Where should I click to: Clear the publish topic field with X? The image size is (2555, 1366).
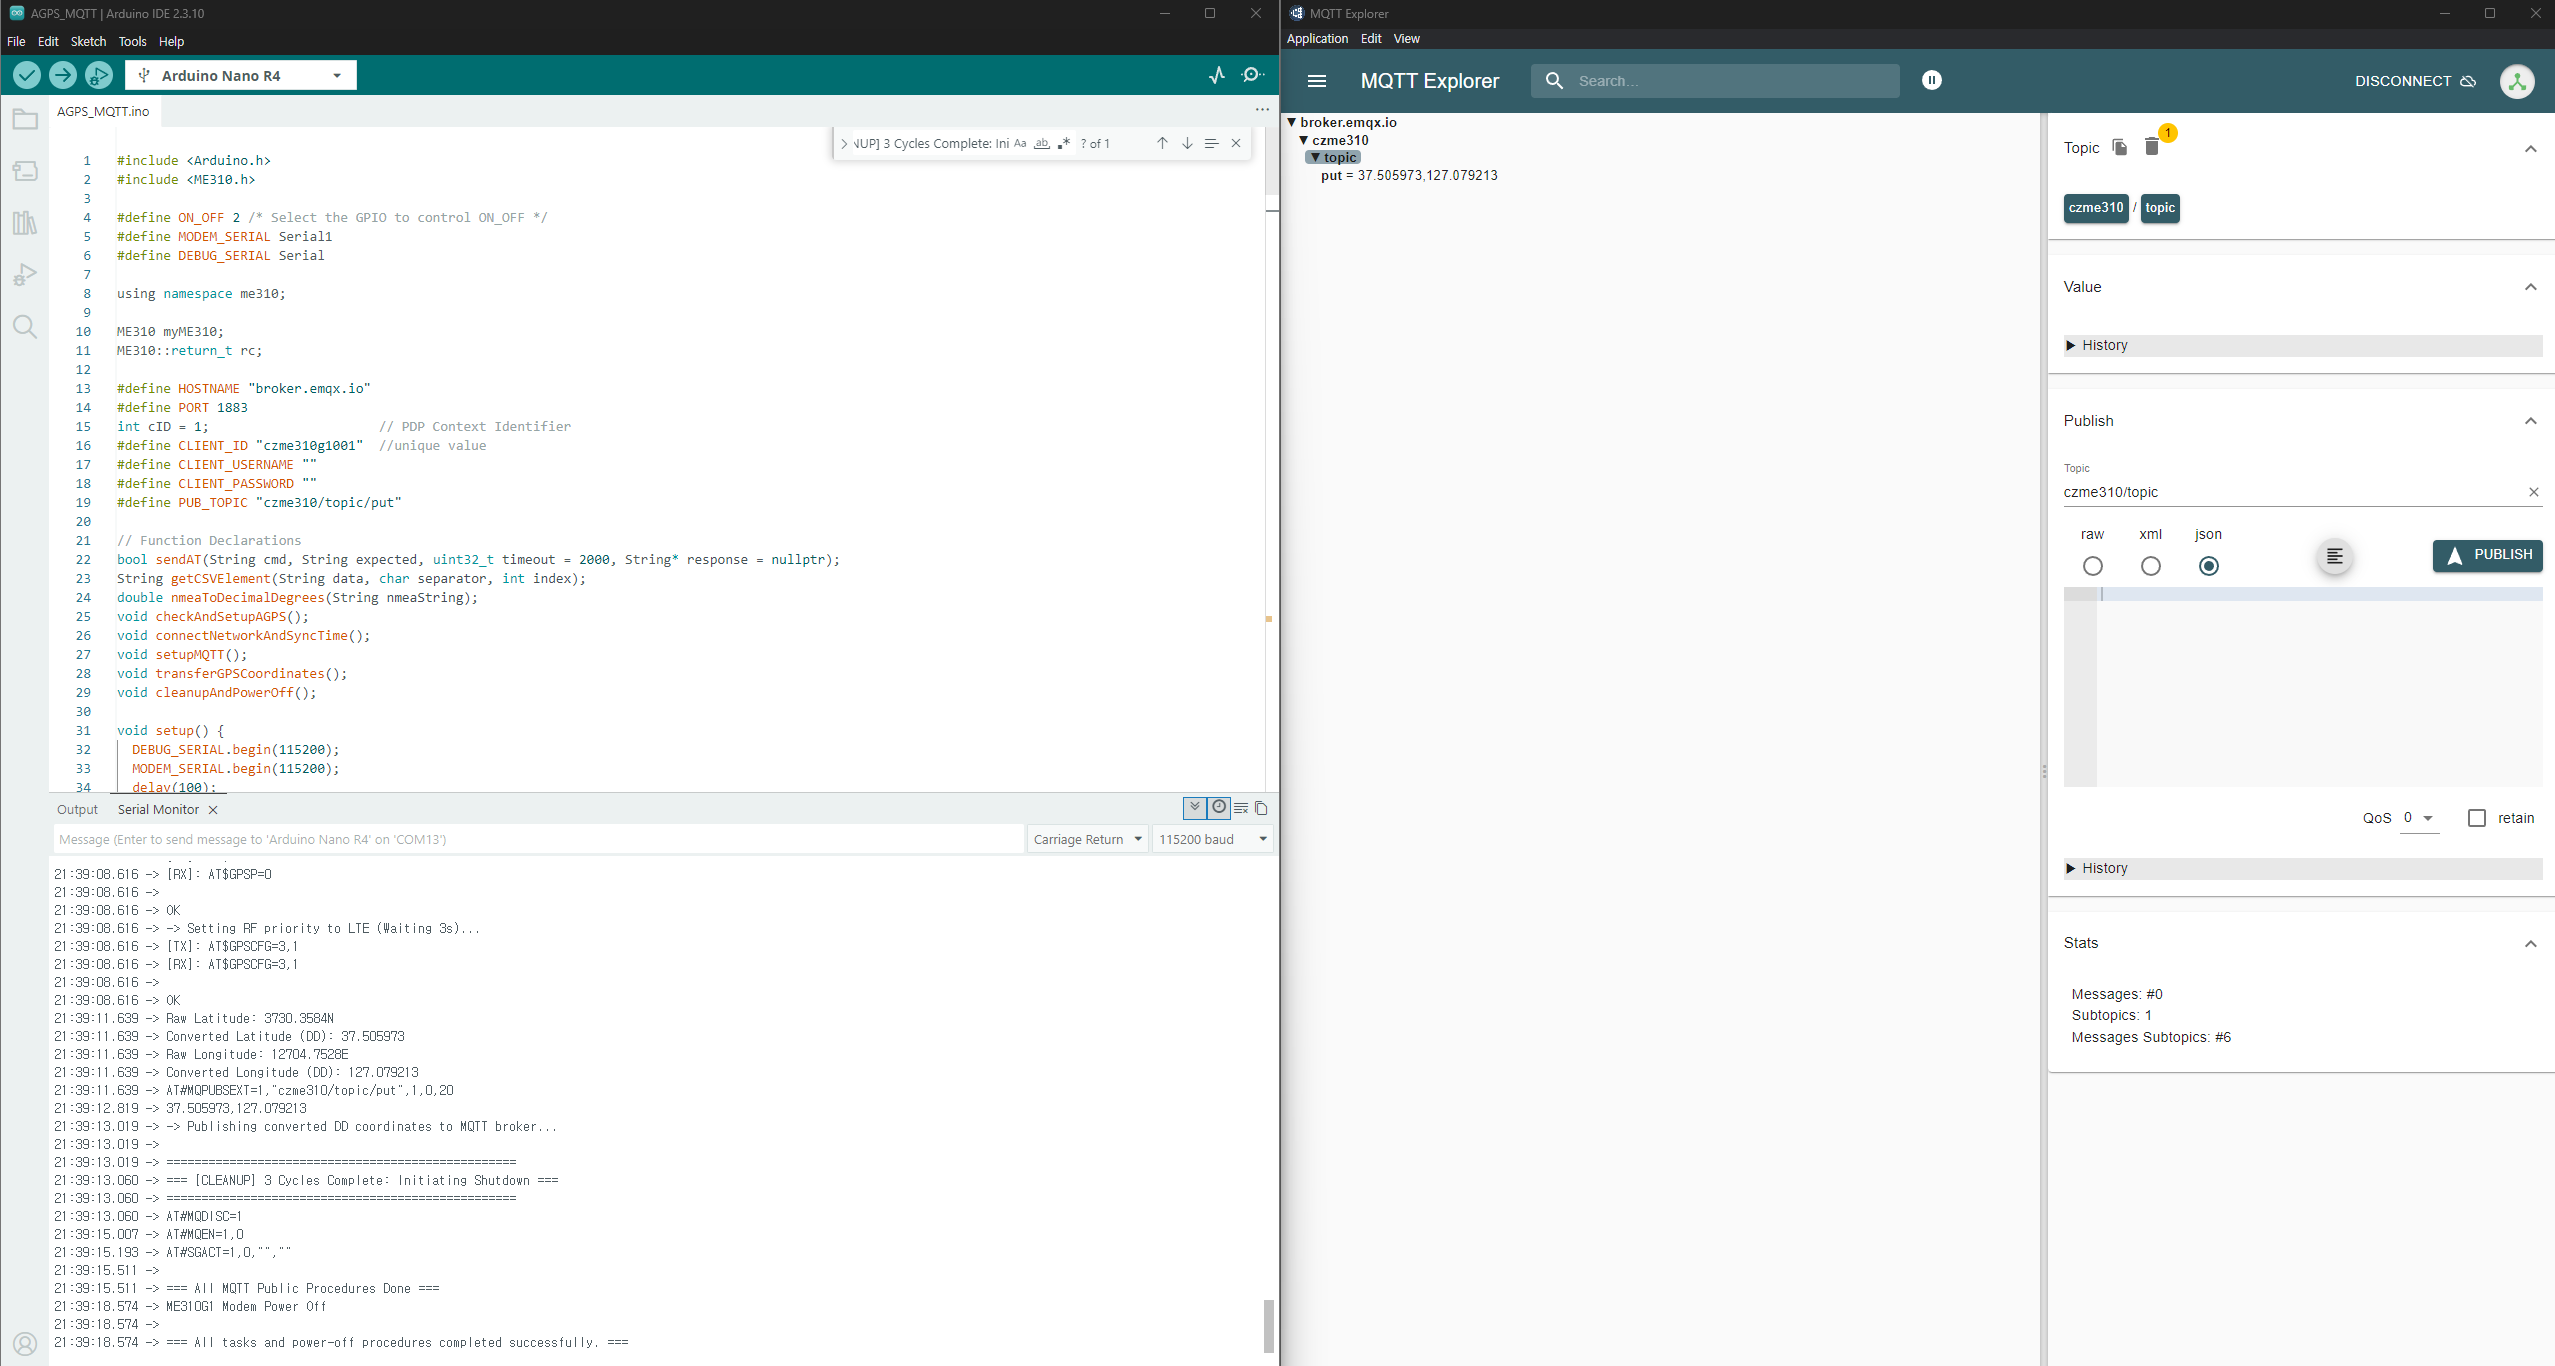(x=2533, y=492)
